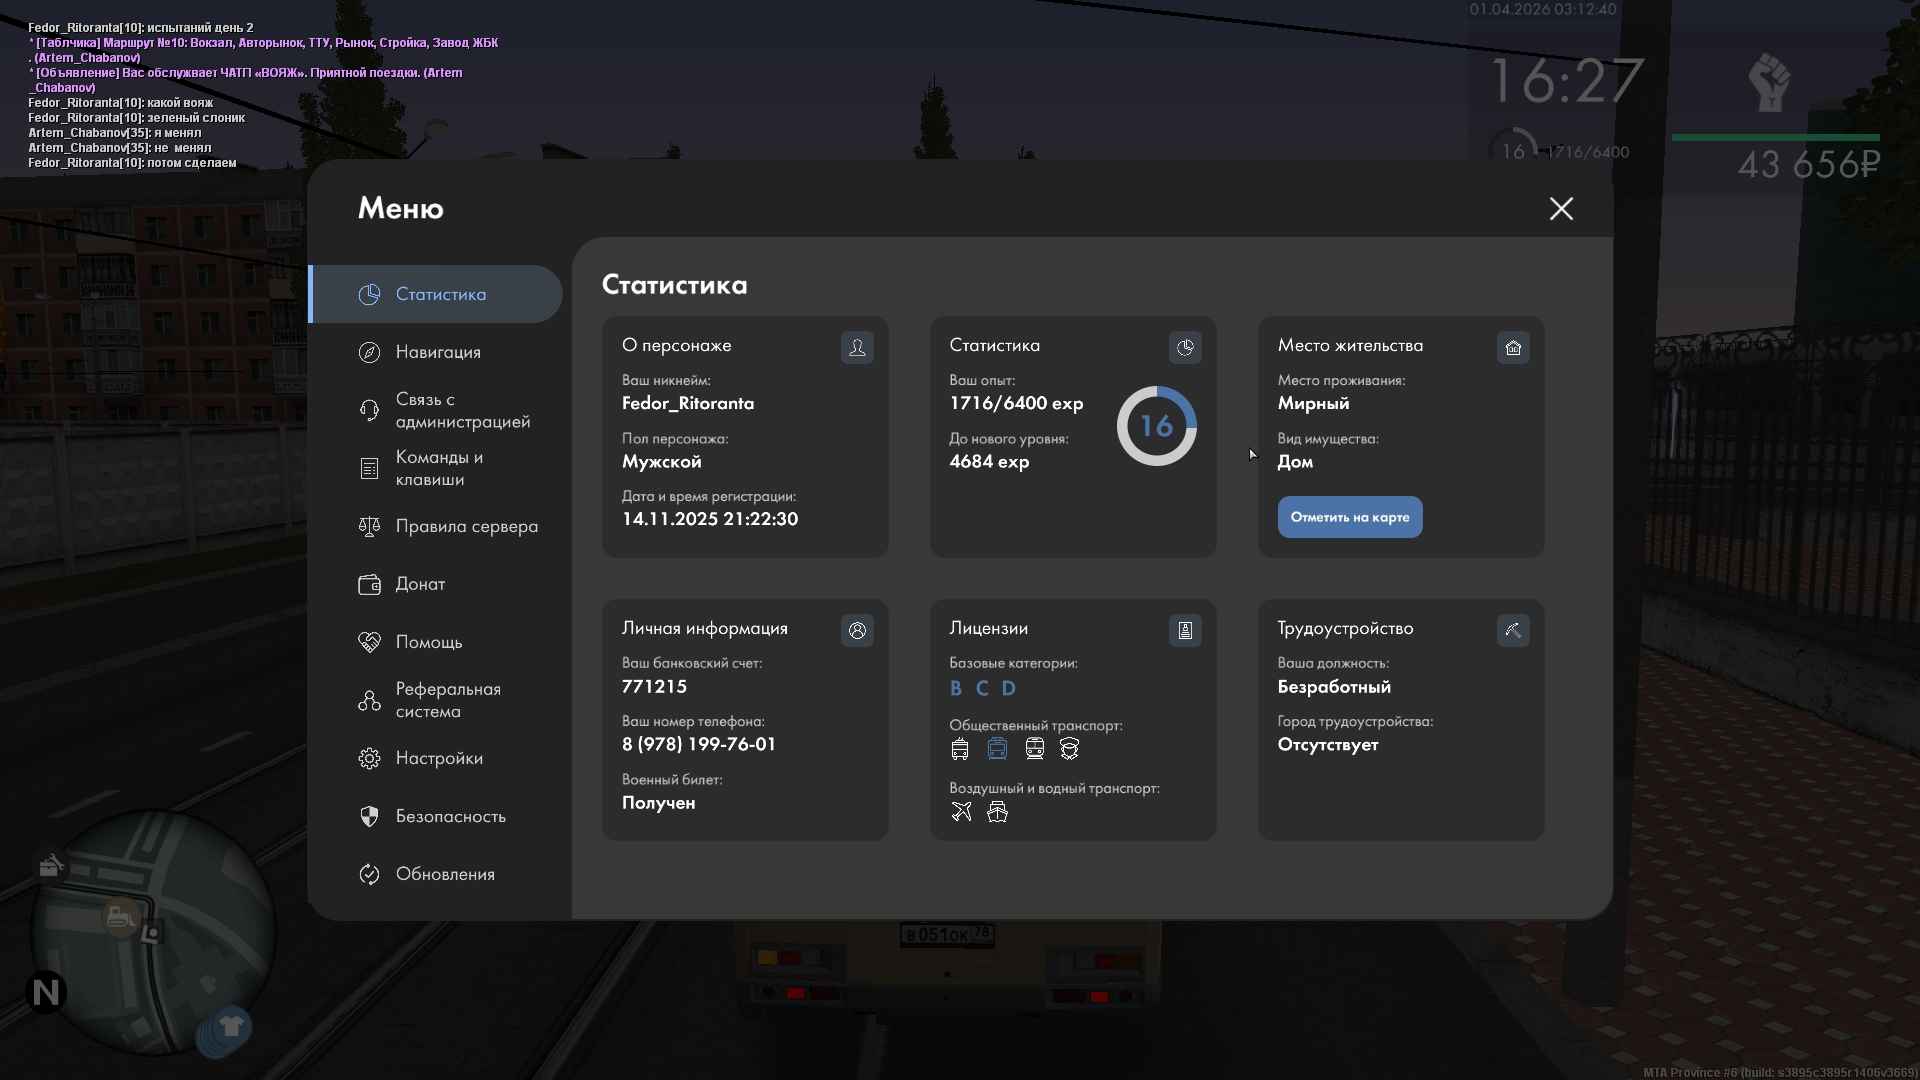
Task: Click the pickaxe icon in Трудоустройство card
Action: 1513,630
